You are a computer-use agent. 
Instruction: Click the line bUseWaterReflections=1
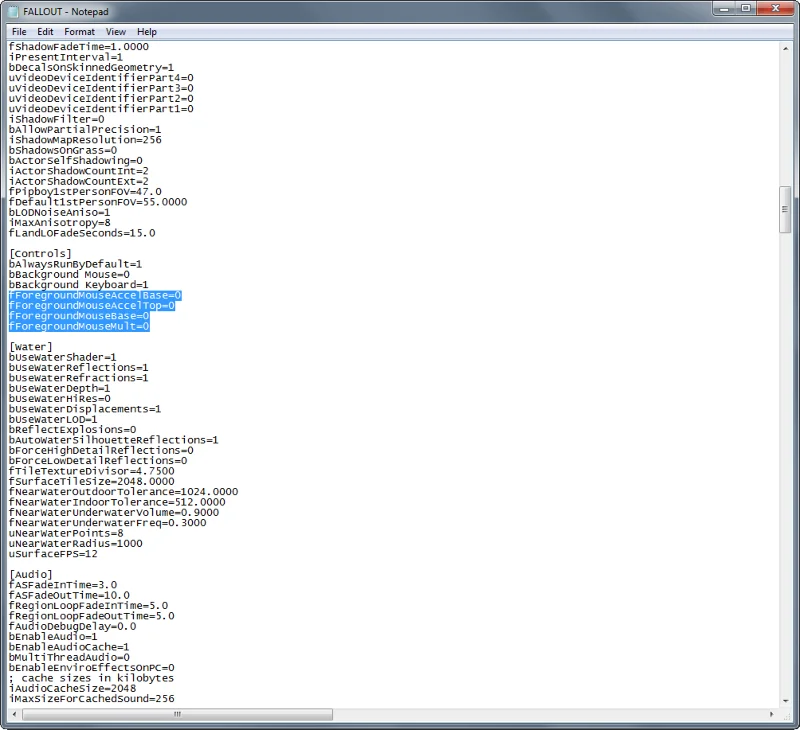79,368
